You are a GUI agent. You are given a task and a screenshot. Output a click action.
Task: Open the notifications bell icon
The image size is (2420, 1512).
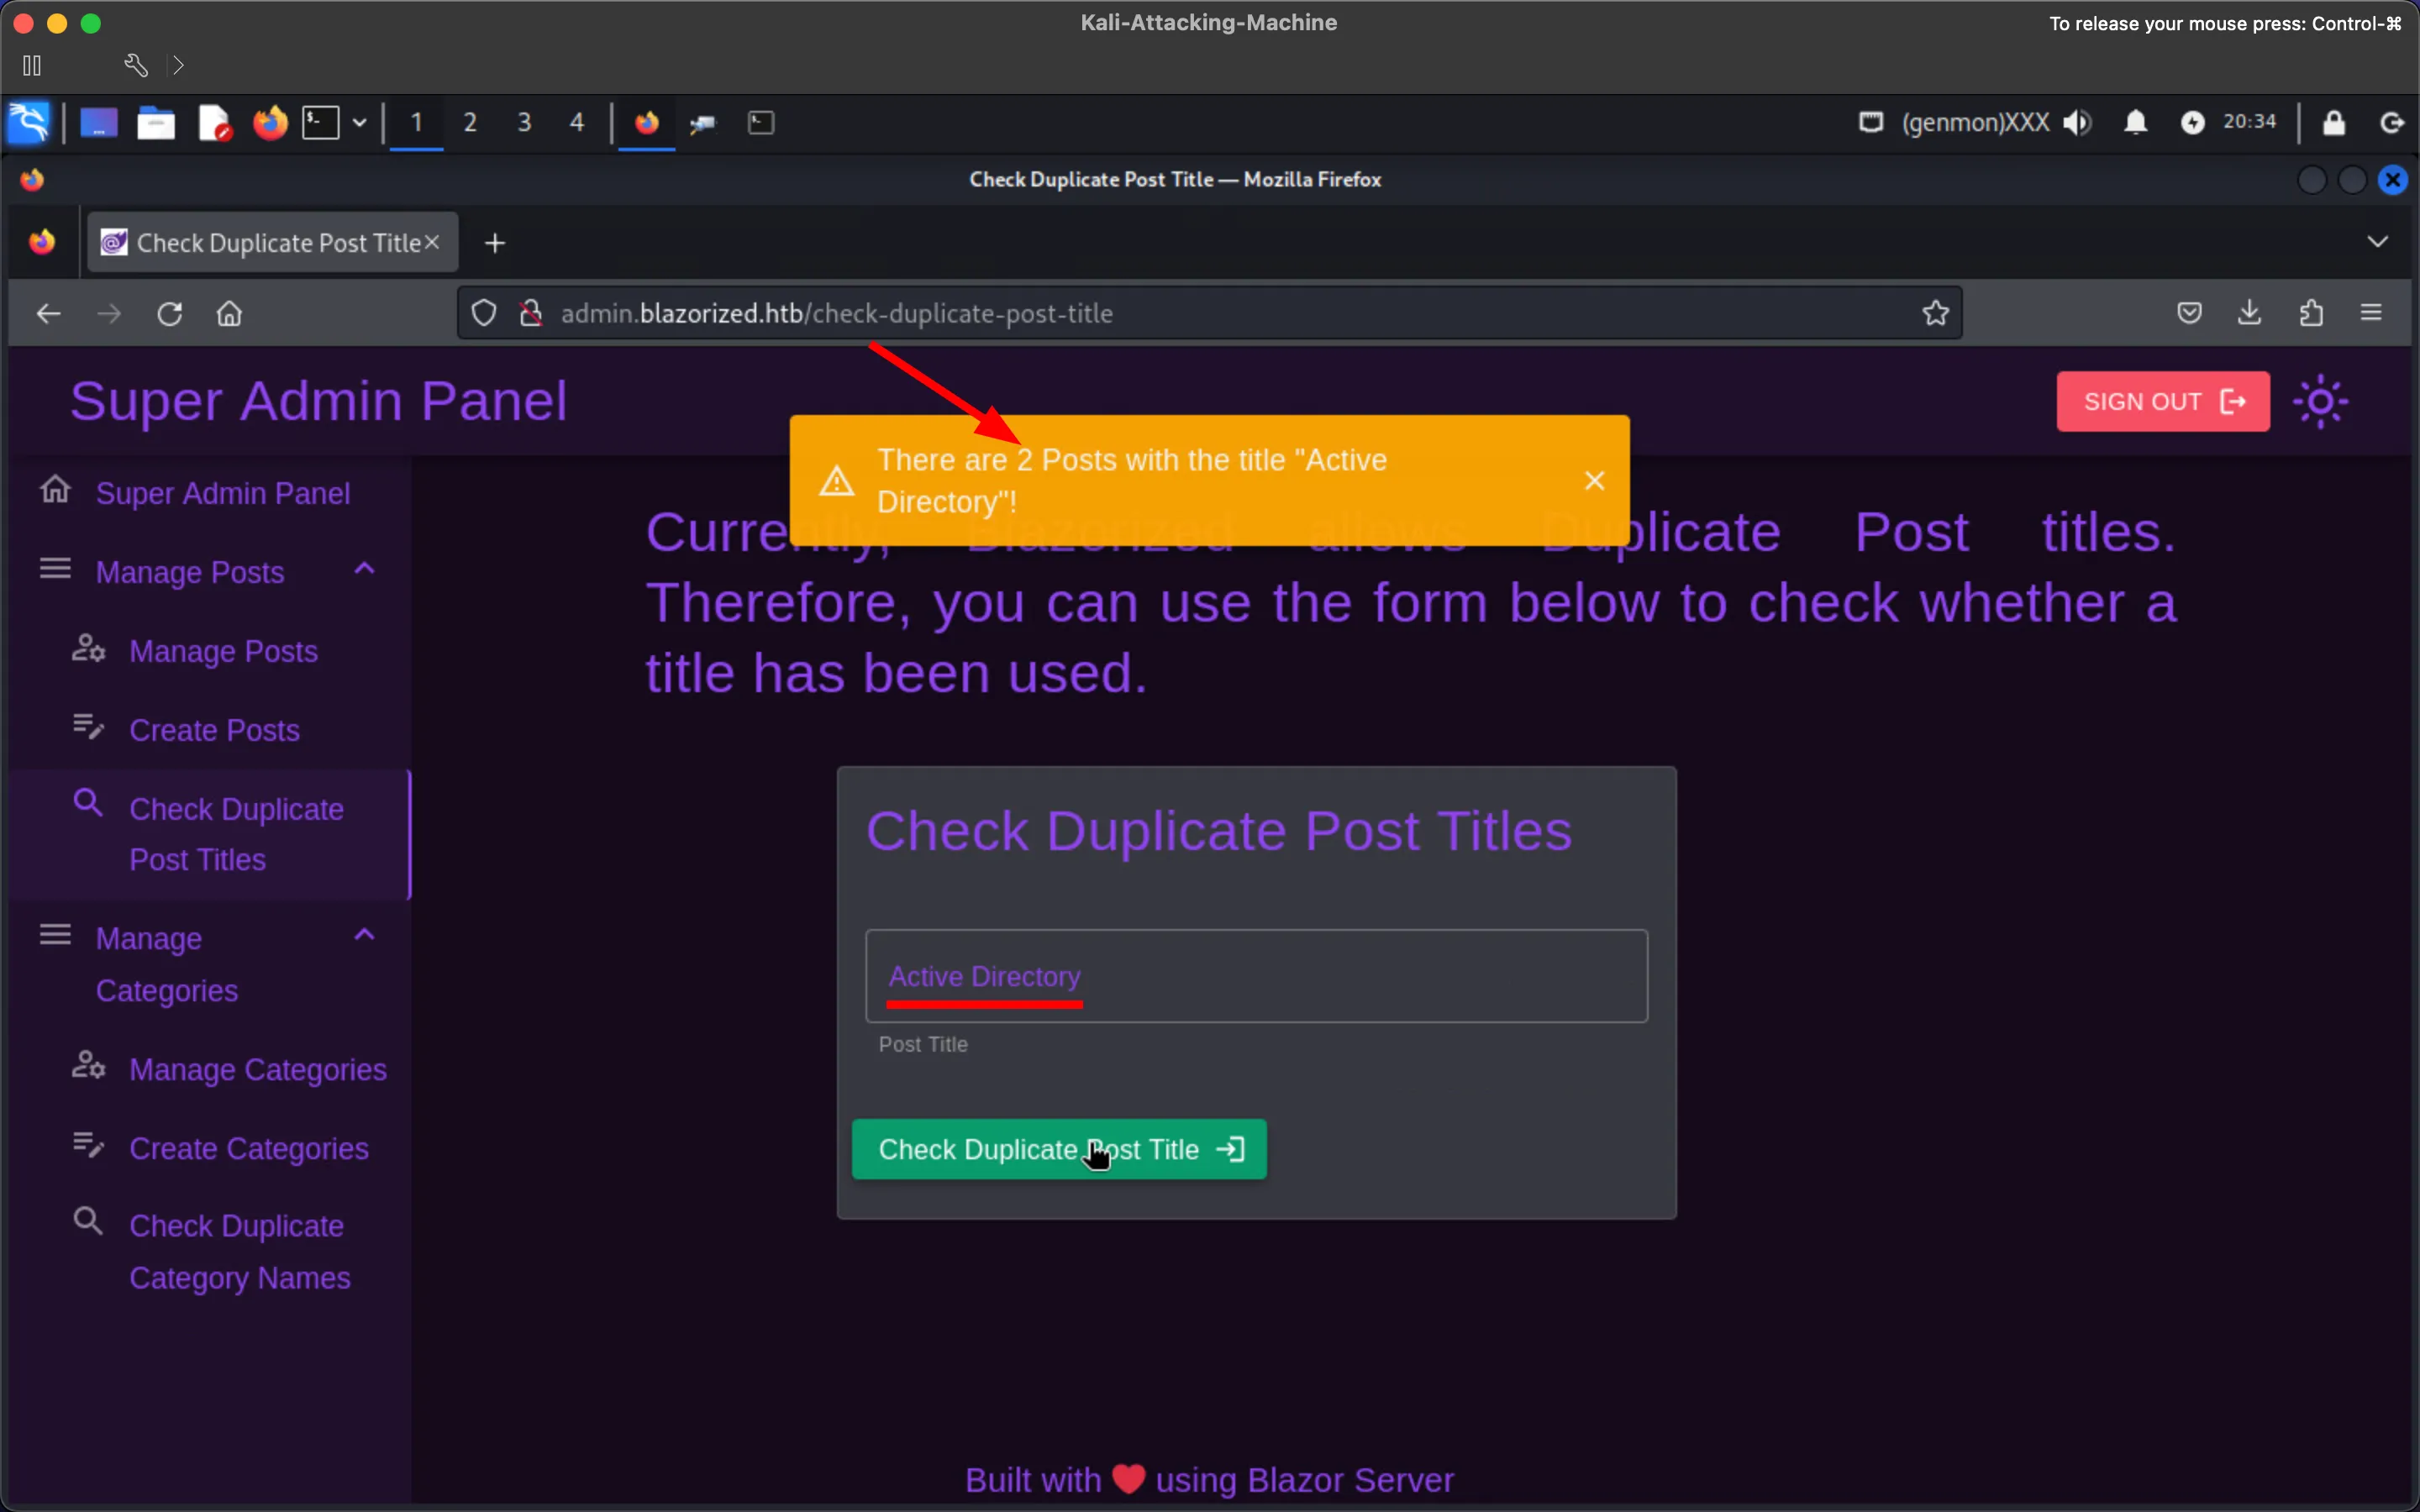2136,123
